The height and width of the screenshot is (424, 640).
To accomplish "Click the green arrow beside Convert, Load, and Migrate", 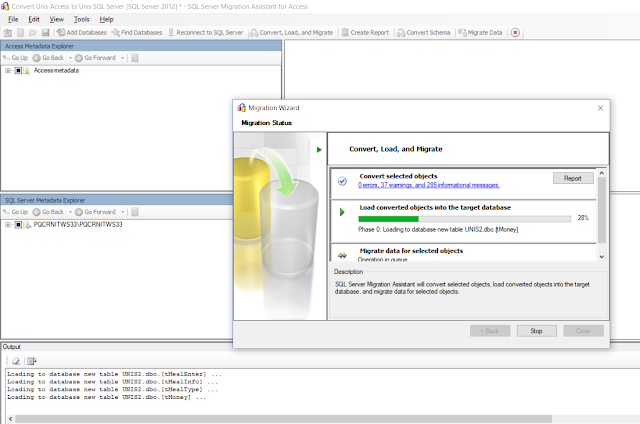I will click(x=319, y=150).
